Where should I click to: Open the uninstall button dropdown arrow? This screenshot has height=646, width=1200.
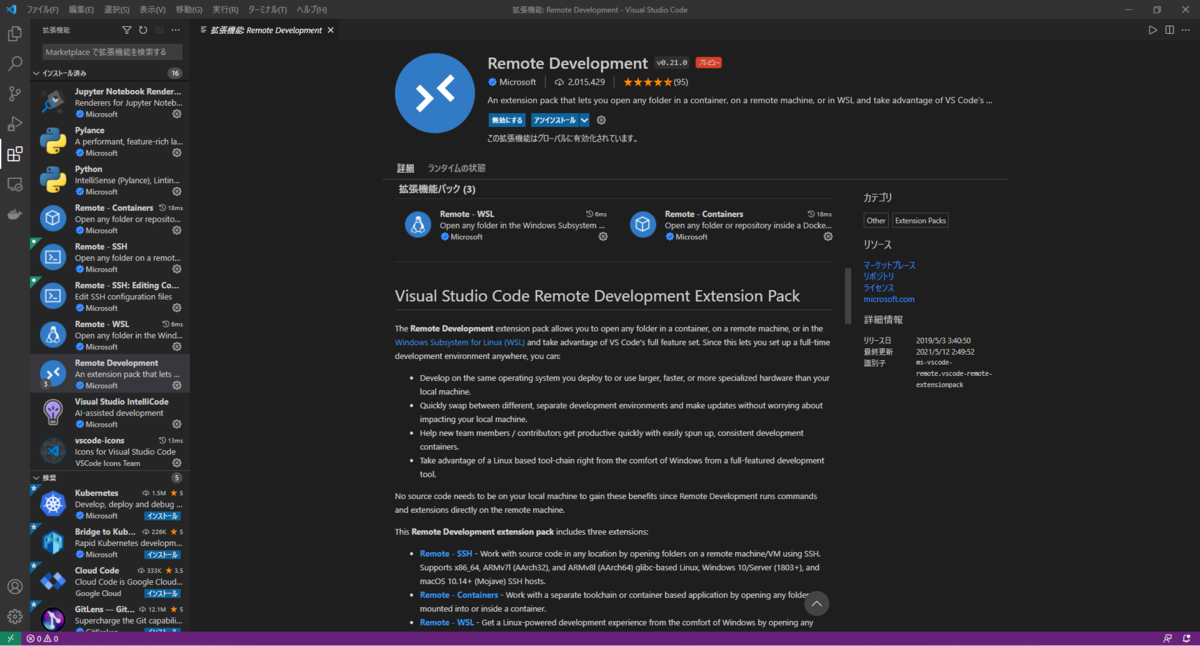click(584, 120)
